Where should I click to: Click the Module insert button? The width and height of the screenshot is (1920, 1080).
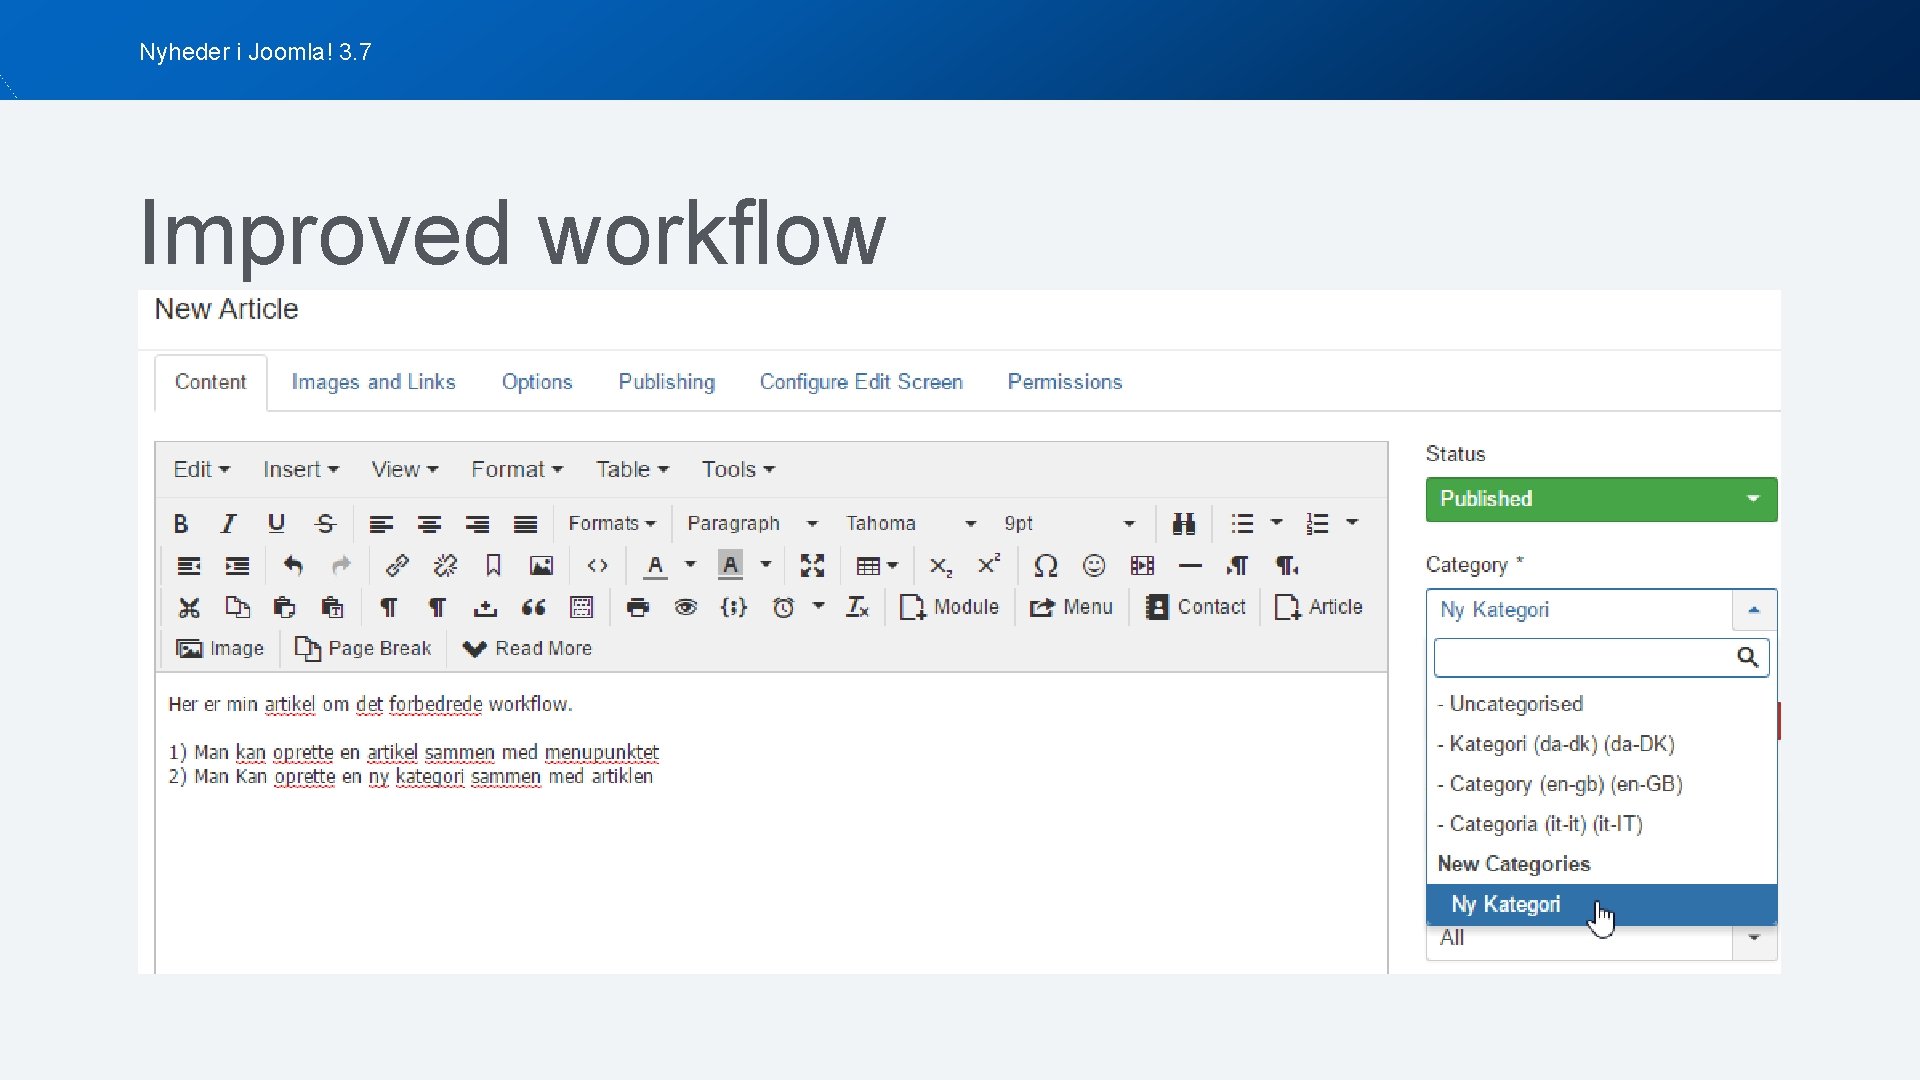click(949, 608)
